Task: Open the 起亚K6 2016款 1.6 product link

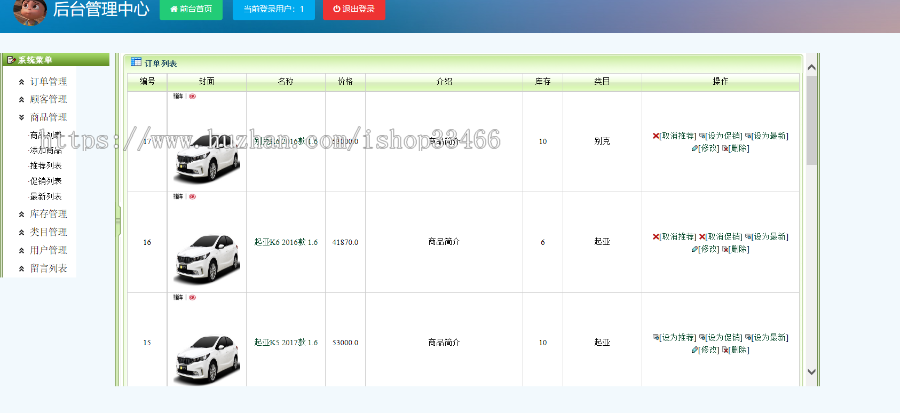Action: tap(286, 242)
